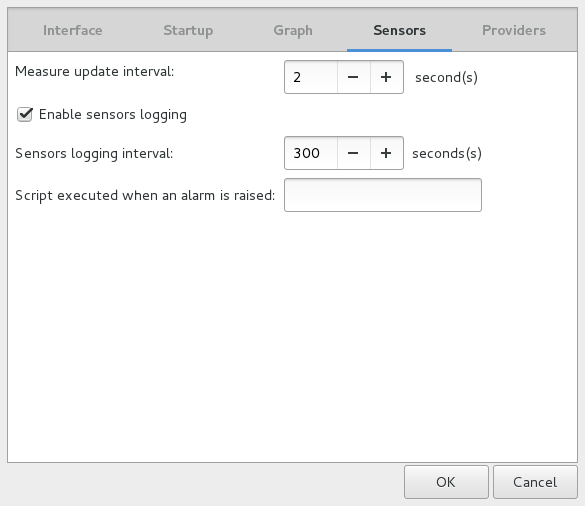Switch to the Interface tab

(x=72, y=30)
